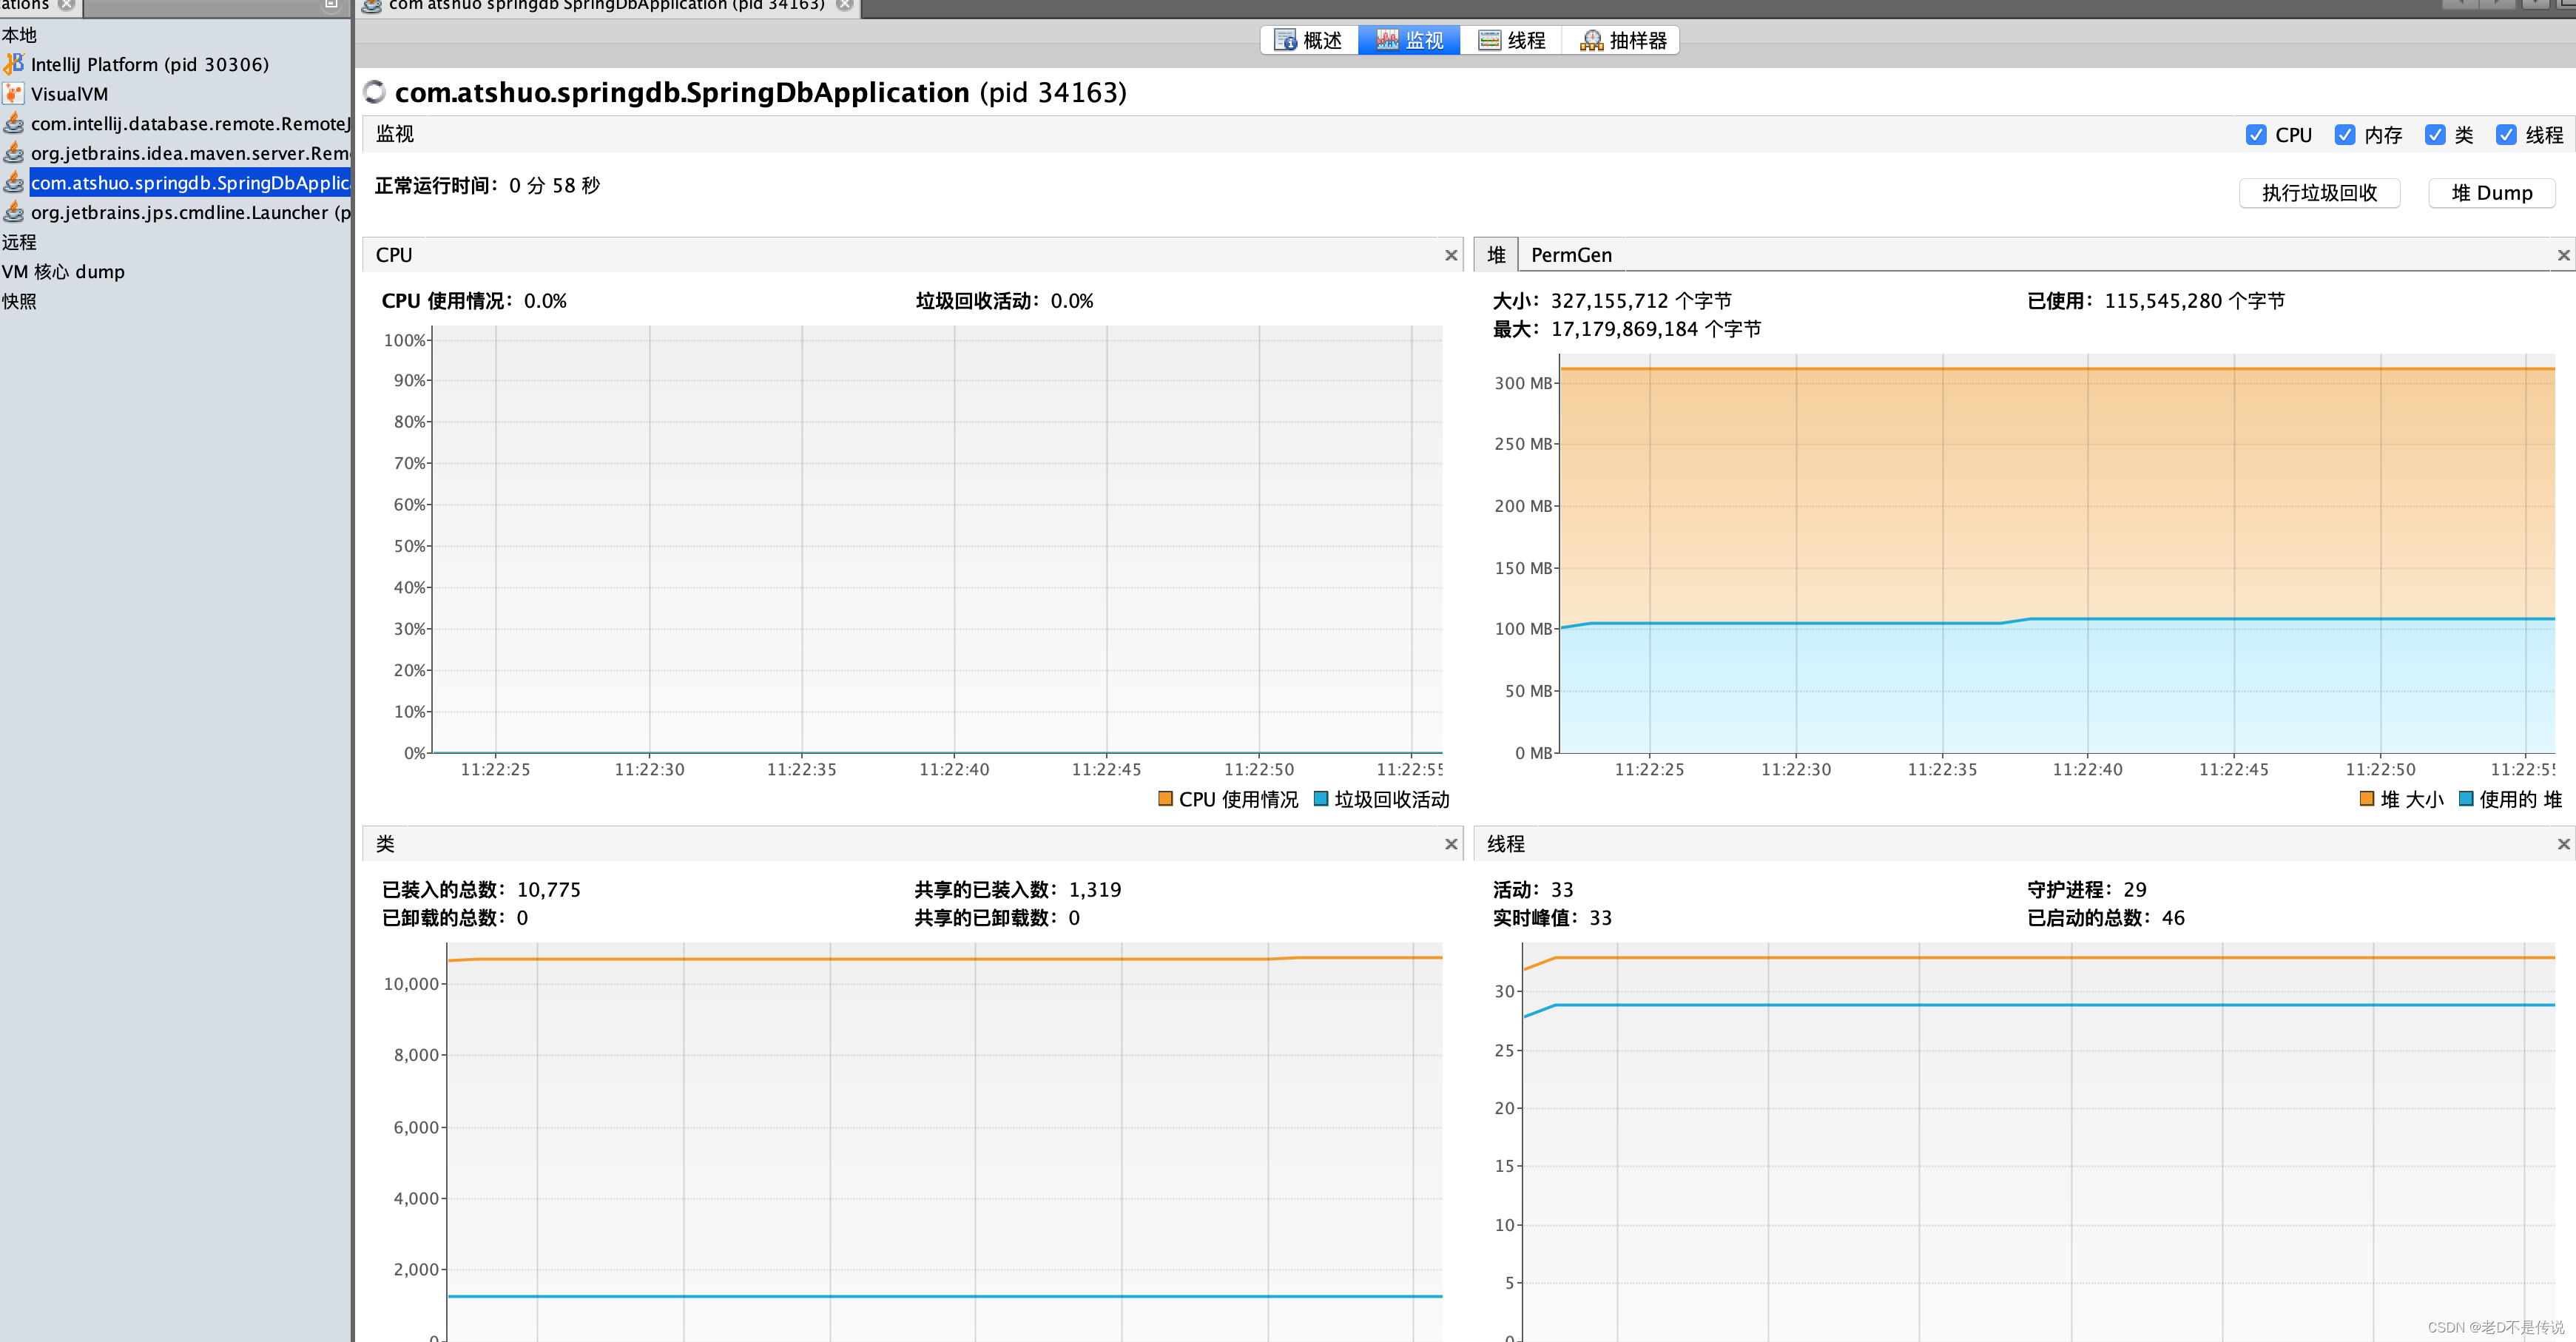Image resolution: width=2576 pixels, height=1342 pixels.
Task: Click the '守护进程: 29' thread stat
Action: 2087,890
